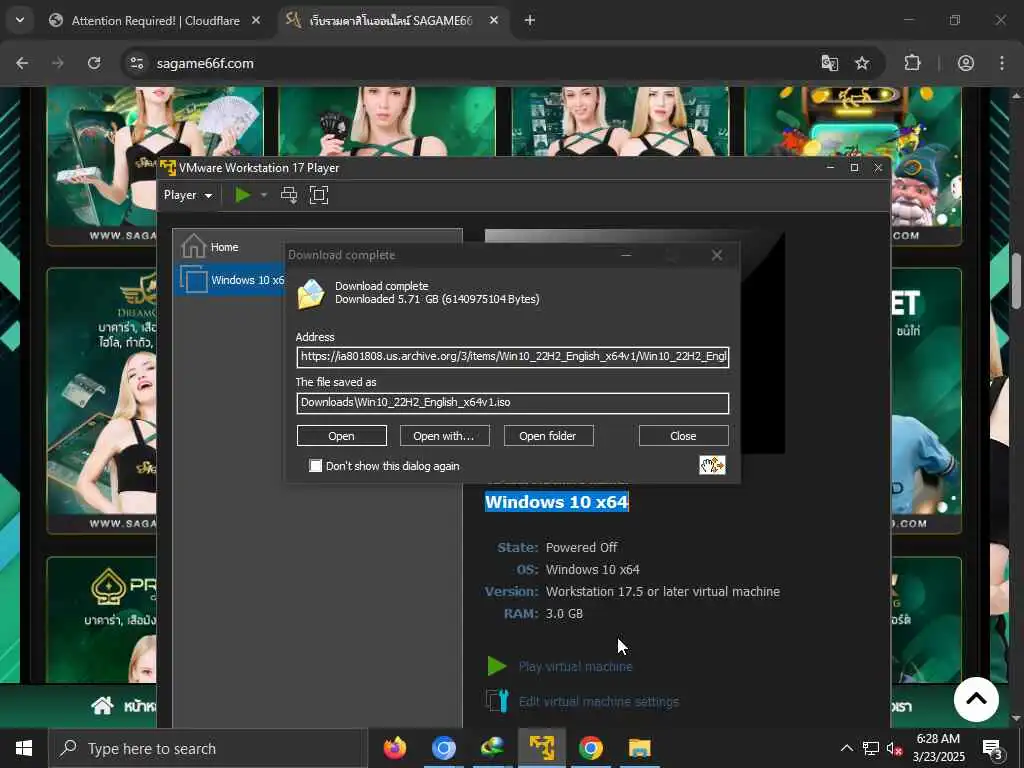Click the network tray icon

871,748
